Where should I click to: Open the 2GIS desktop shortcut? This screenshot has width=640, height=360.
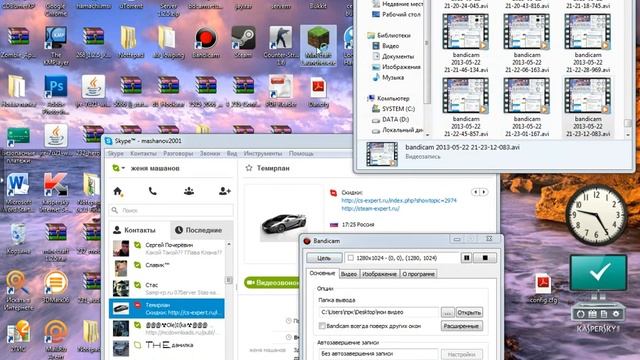[18, 336]
